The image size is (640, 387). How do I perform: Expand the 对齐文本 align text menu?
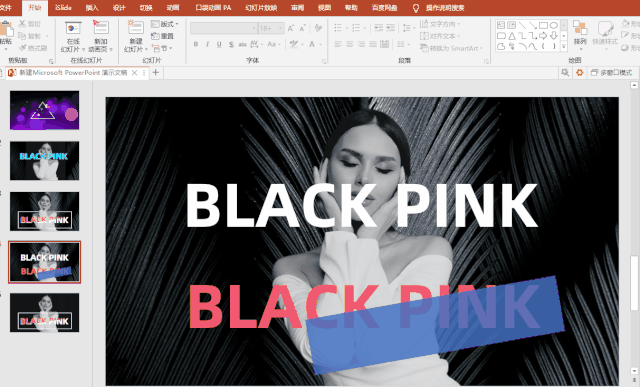pyautogui.click(x=440, y=36)
